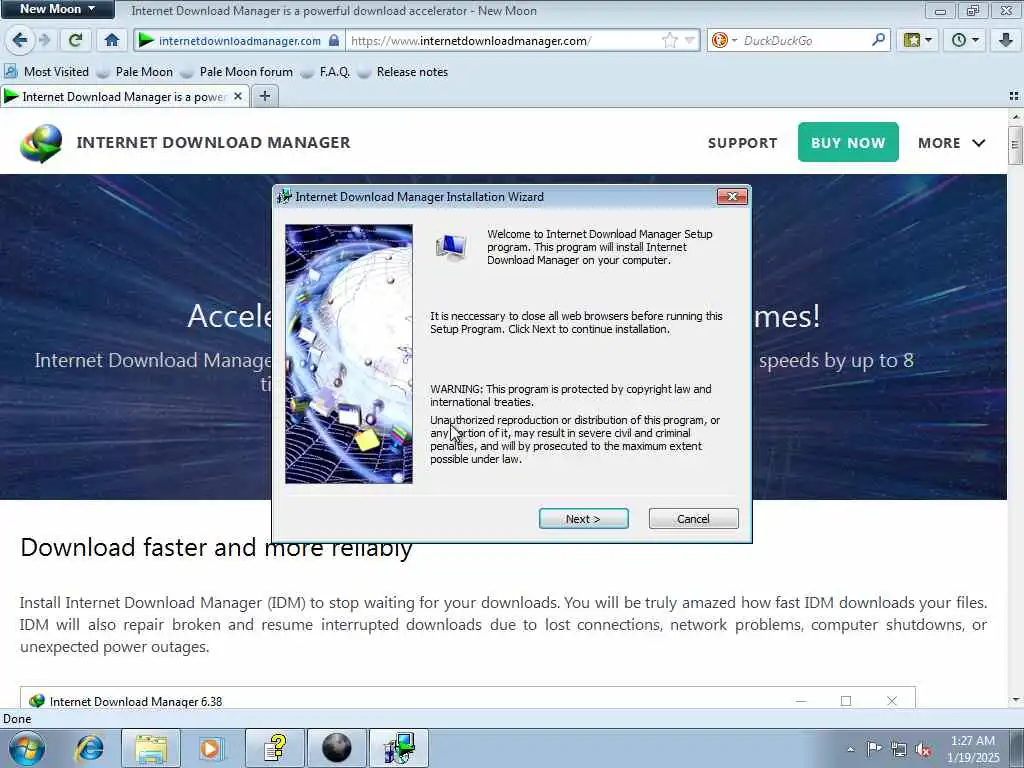Click the computer icon in wizard
1024x768 pixels.
click(x=451, y=248)
